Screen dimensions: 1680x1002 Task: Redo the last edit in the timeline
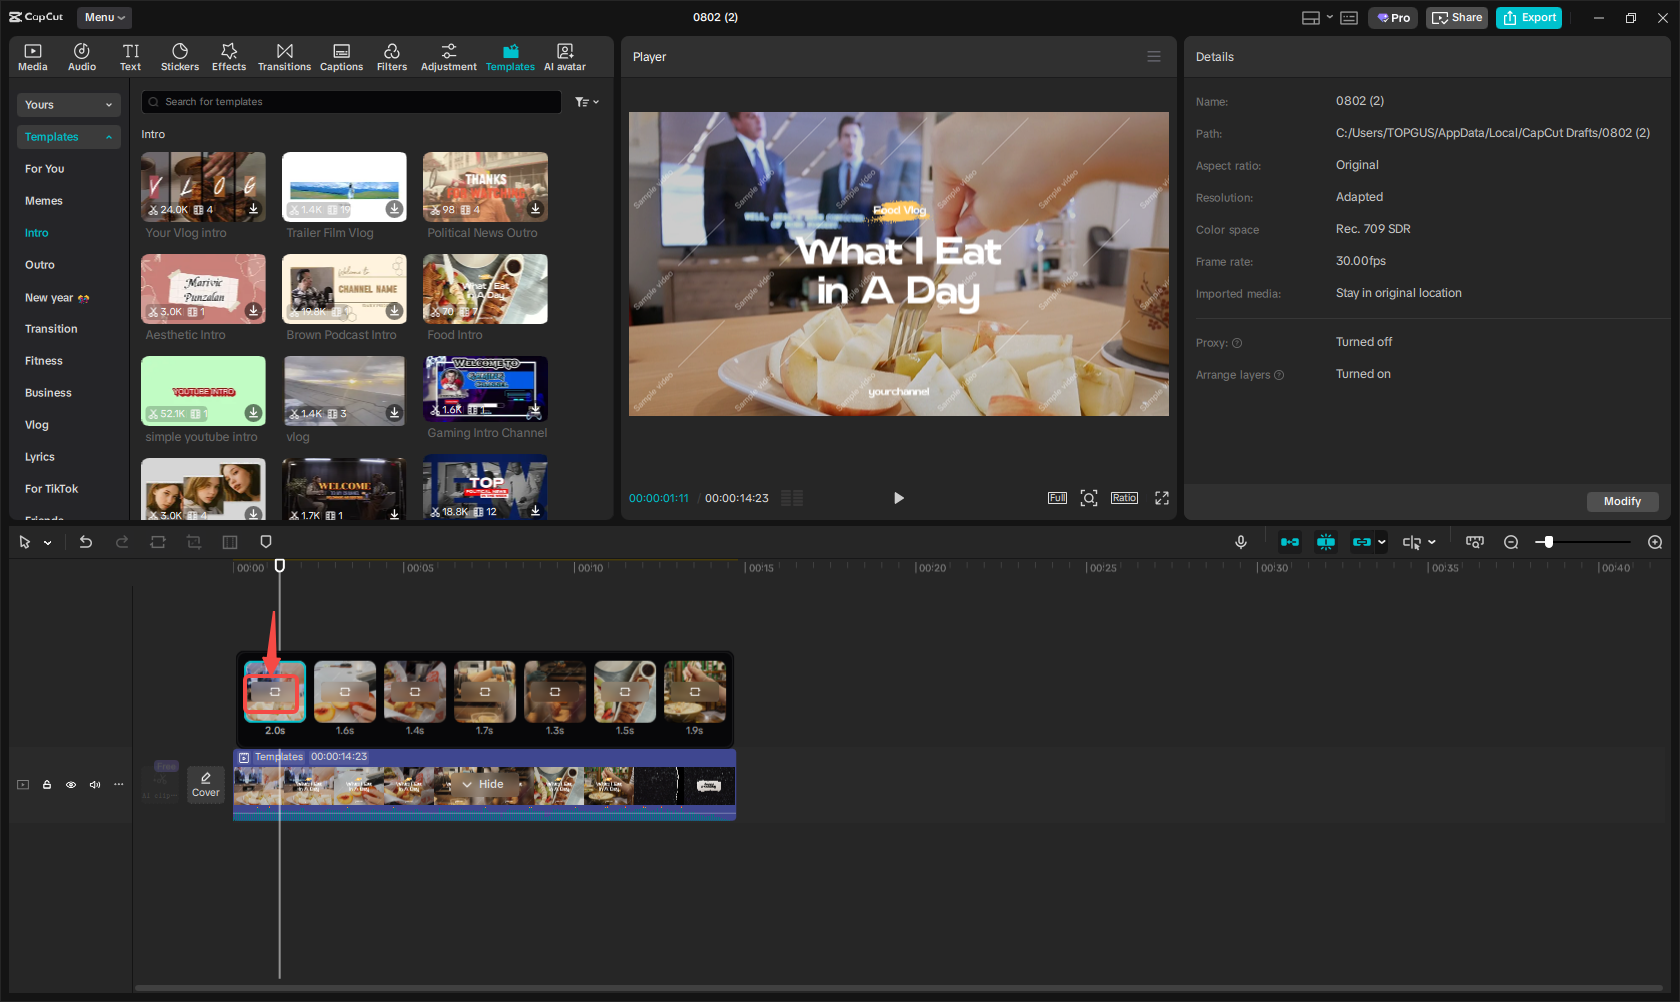click(x=122, y=541)
